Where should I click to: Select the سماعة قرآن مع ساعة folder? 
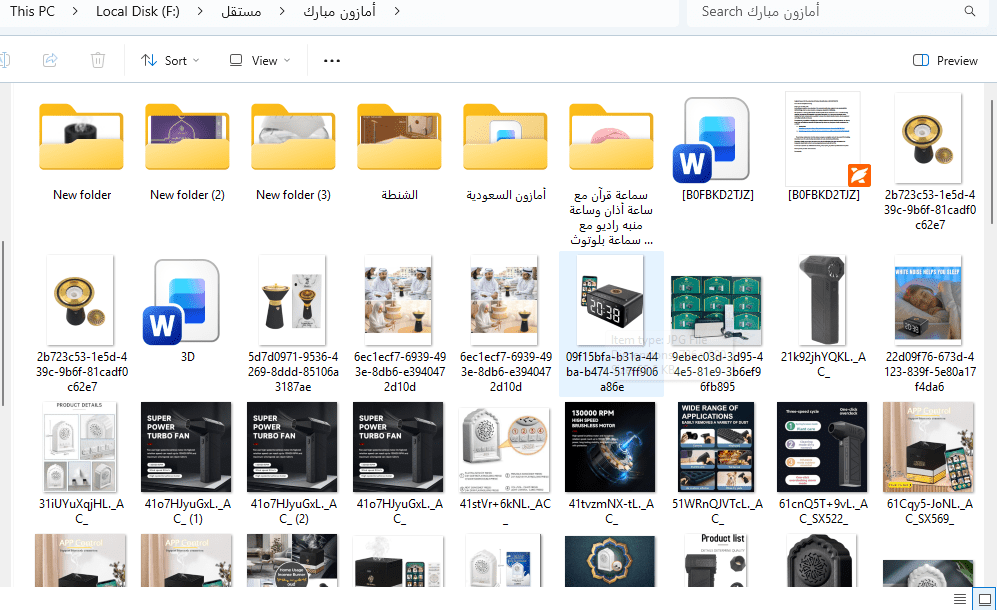611,137
